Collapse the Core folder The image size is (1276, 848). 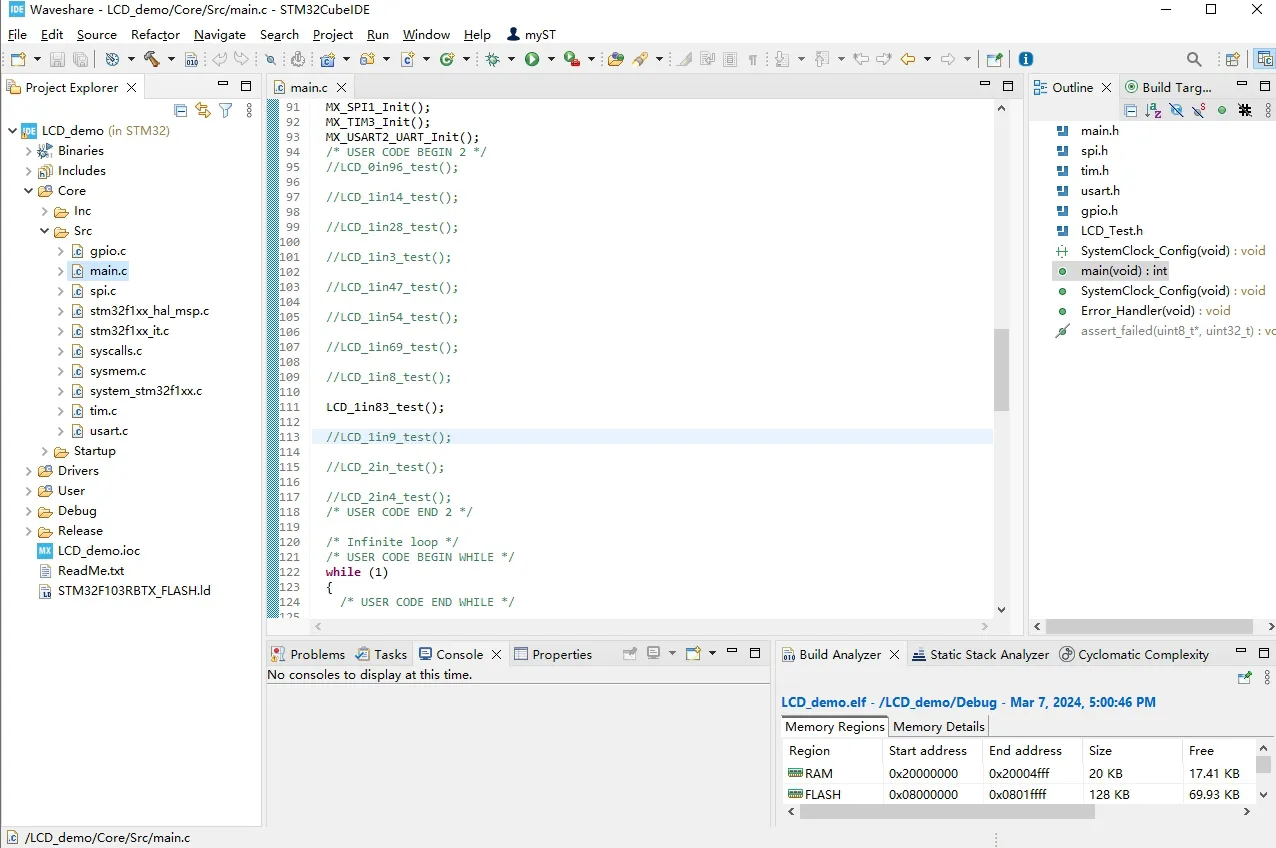pyautogui.click(x=28, y=191)
